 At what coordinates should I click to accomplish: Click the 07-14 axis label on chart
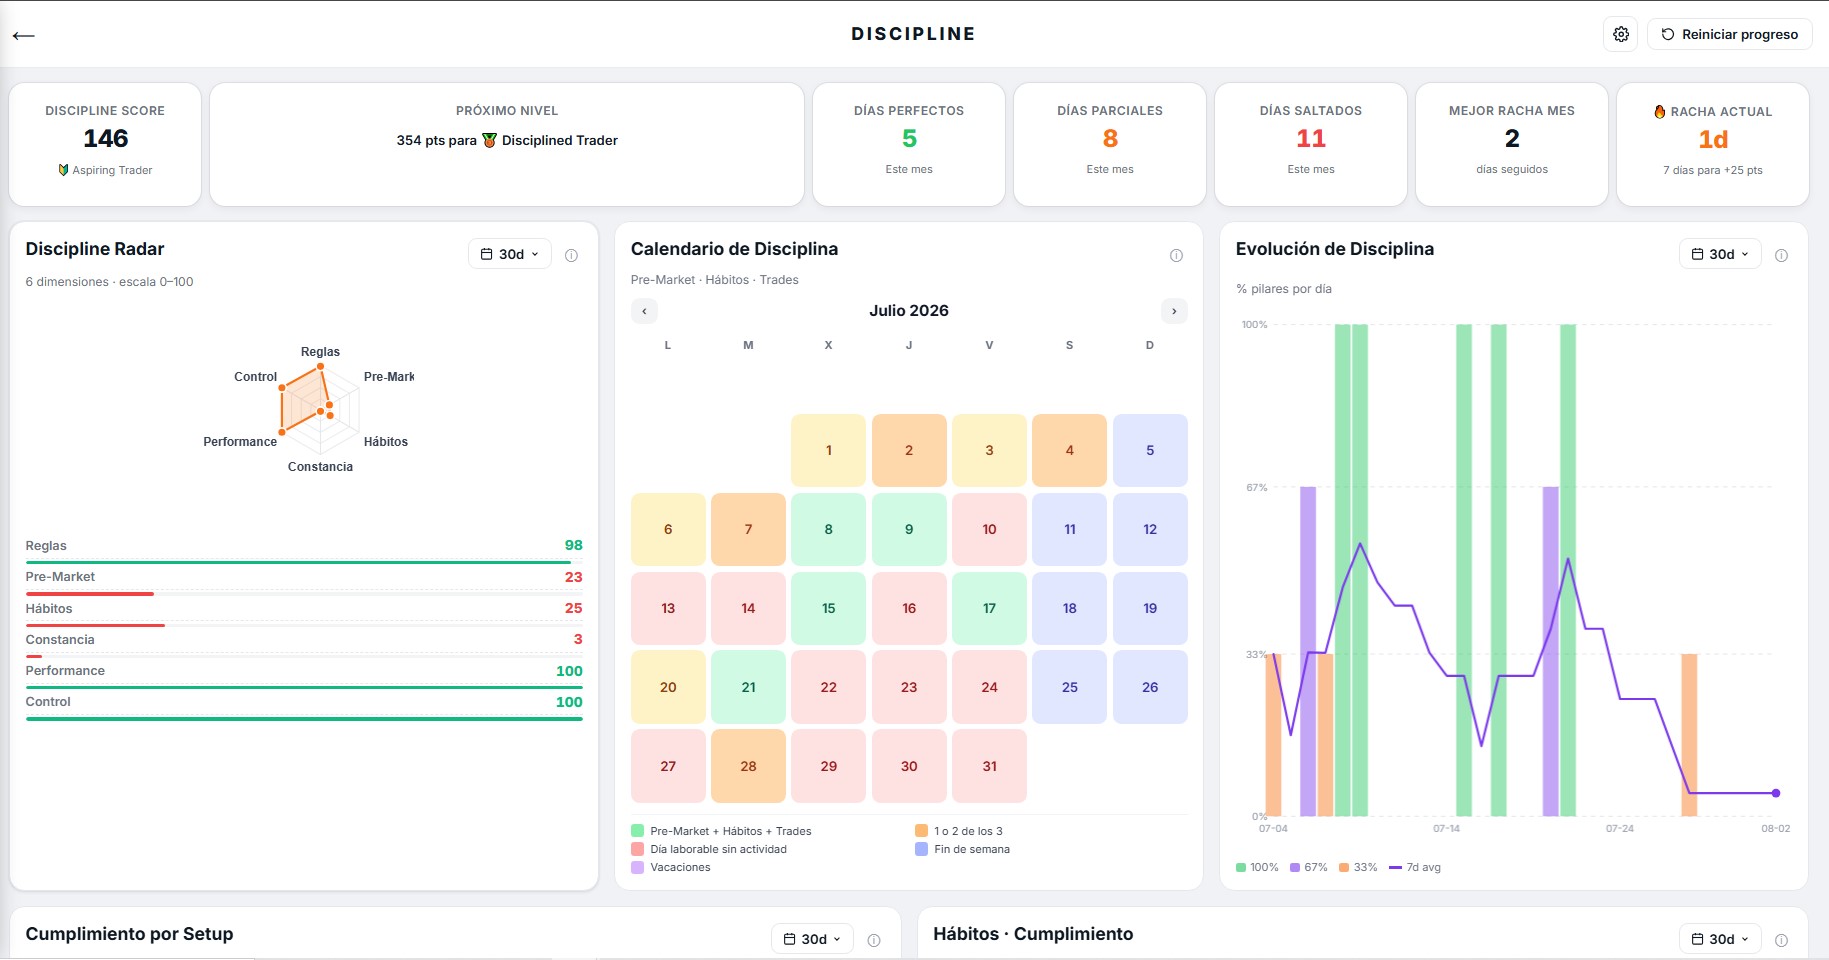pos(1446,828)
